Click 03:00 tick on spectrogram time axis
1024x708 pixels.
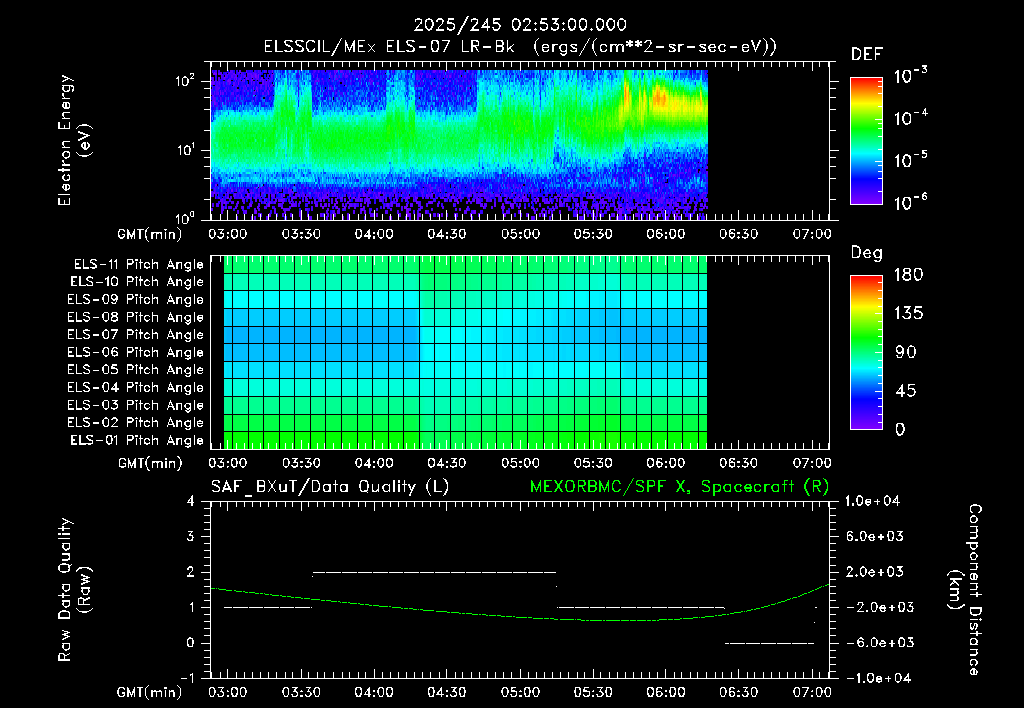click(x=228, y=234)
